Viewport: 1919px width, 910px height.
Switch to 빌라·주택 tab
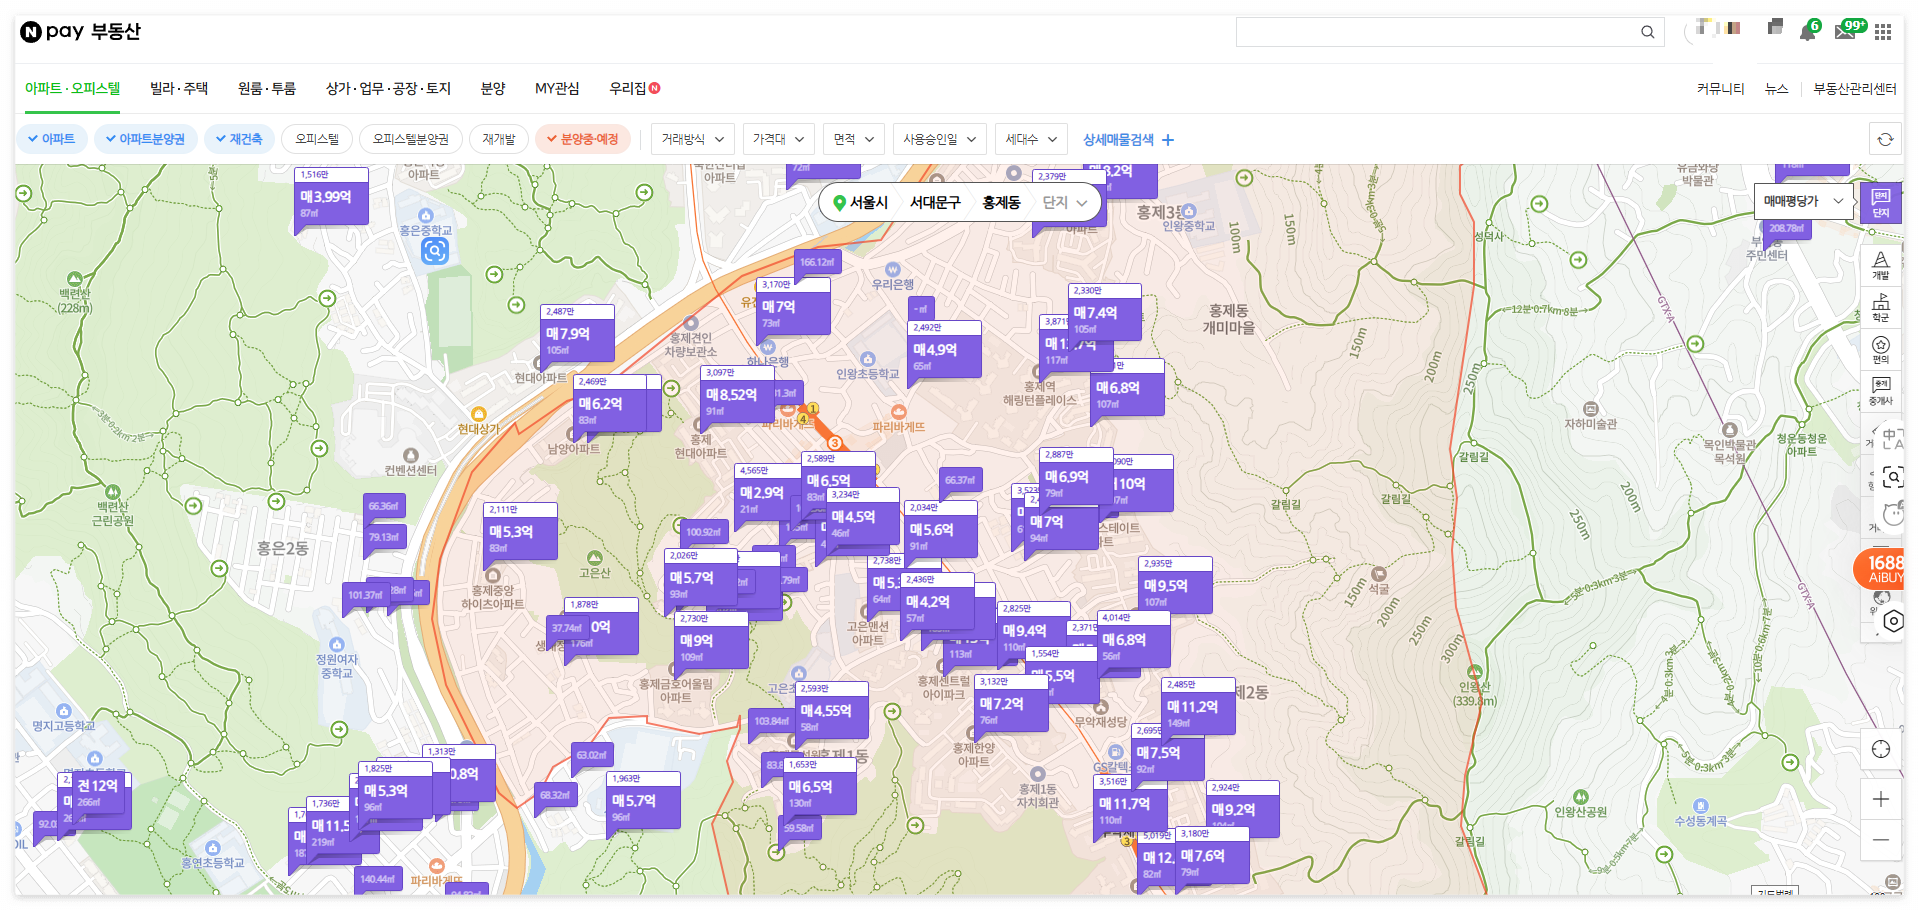179,88
